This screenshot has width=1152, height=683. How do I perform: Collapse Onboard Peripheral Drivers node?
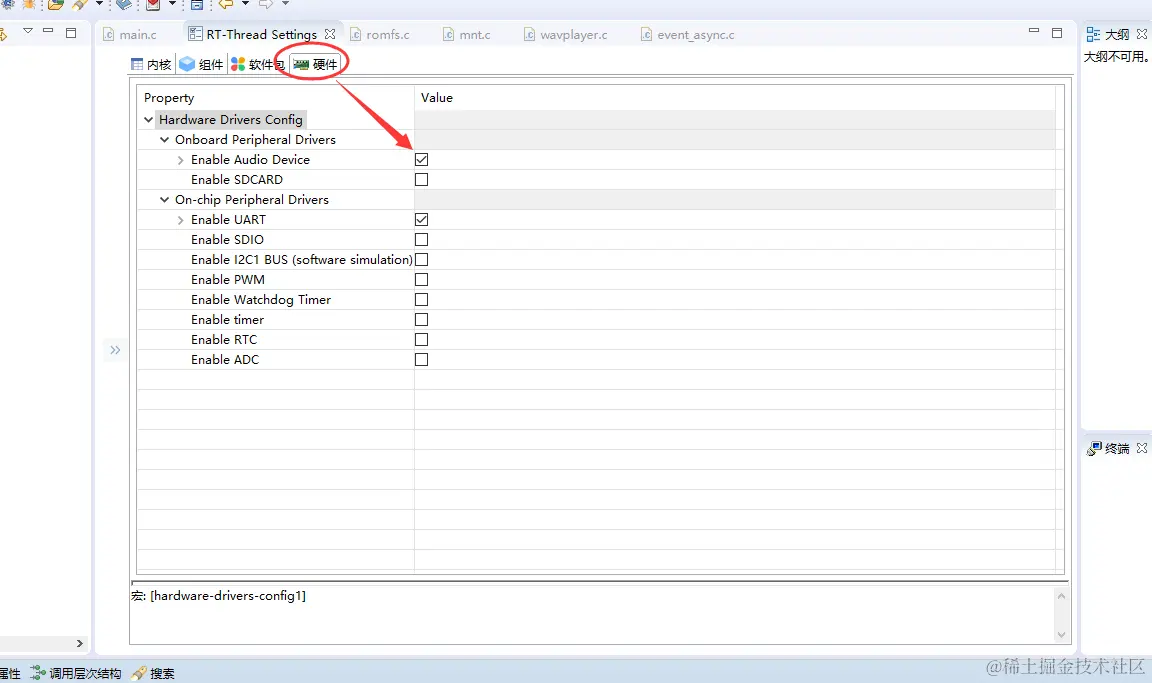(x=165, y=140)
